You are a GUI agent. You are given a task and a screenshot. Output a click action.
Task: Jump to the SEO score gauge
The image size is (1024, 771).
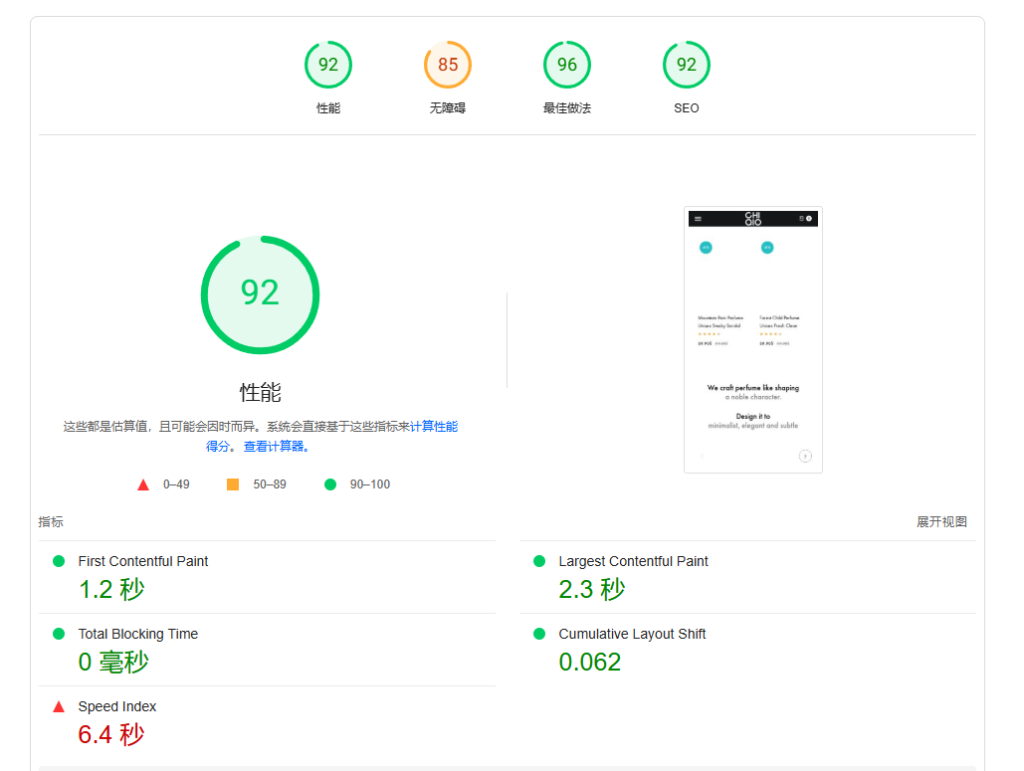click(686, 65)
